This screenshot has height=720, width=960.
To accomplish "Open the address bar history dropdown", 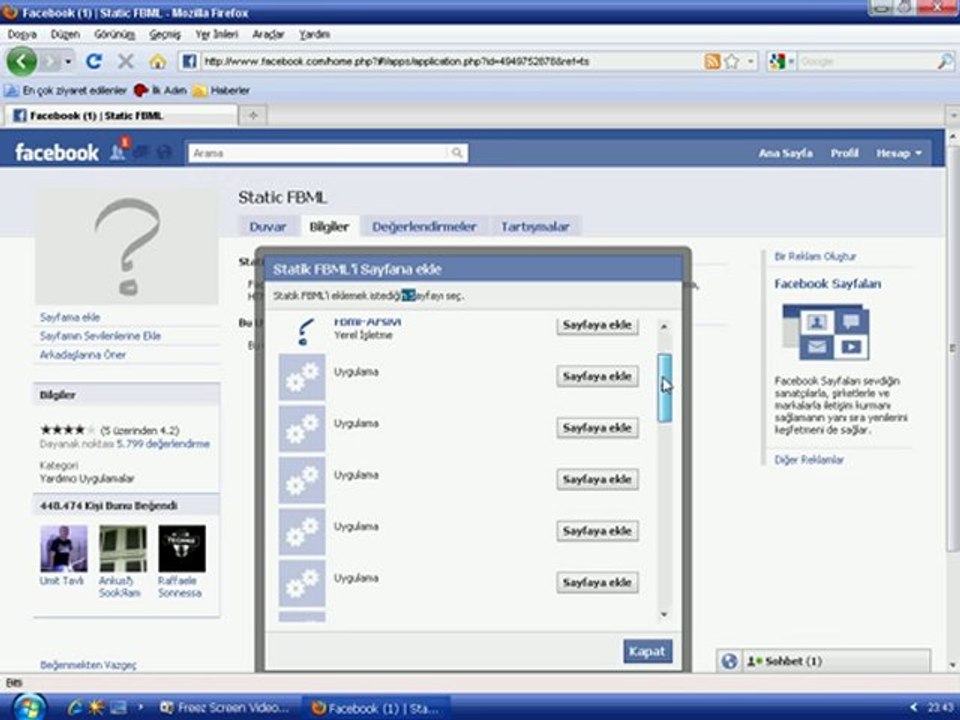I will 751,61.
